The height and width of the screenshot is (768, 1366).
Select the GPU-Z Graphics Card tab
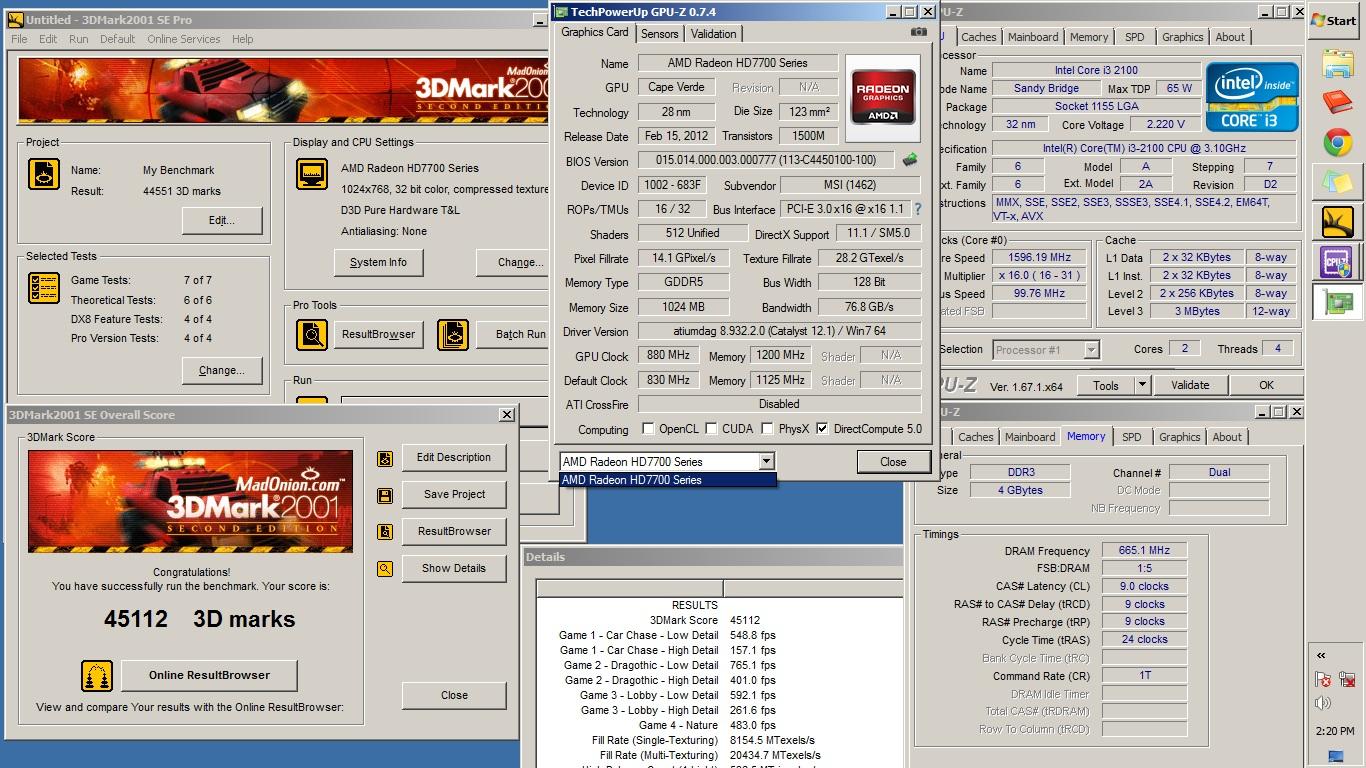click(x=595, y=32)
